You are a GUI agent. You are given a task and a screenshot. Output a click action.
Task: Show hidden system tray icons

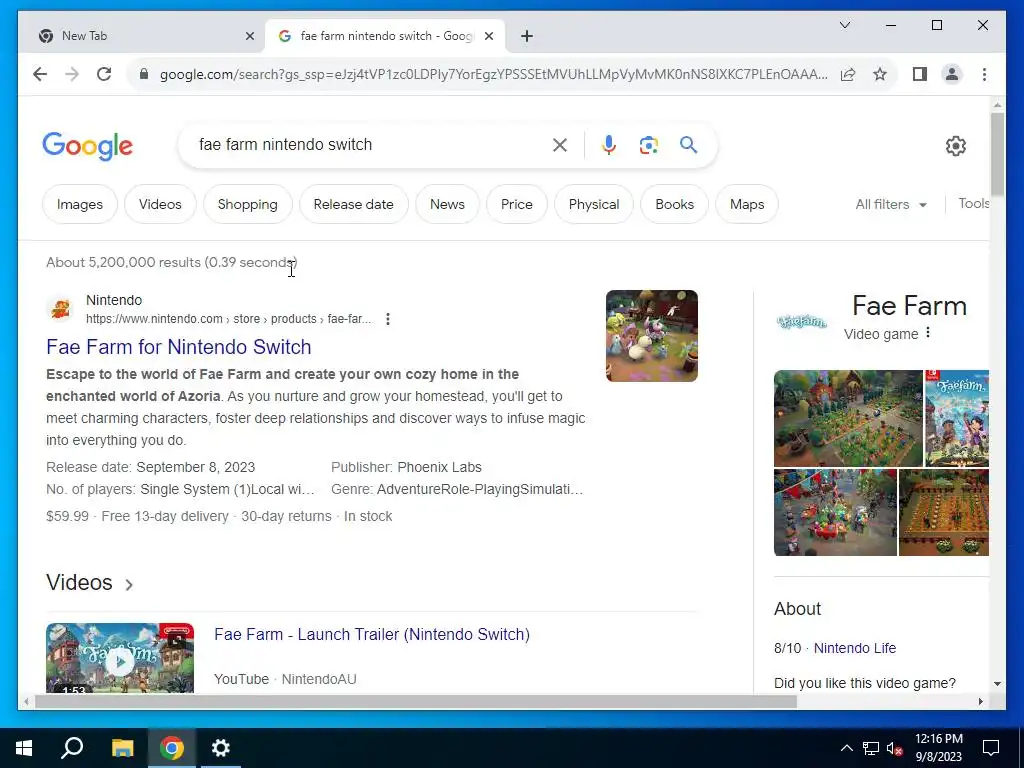click(846, 748)
